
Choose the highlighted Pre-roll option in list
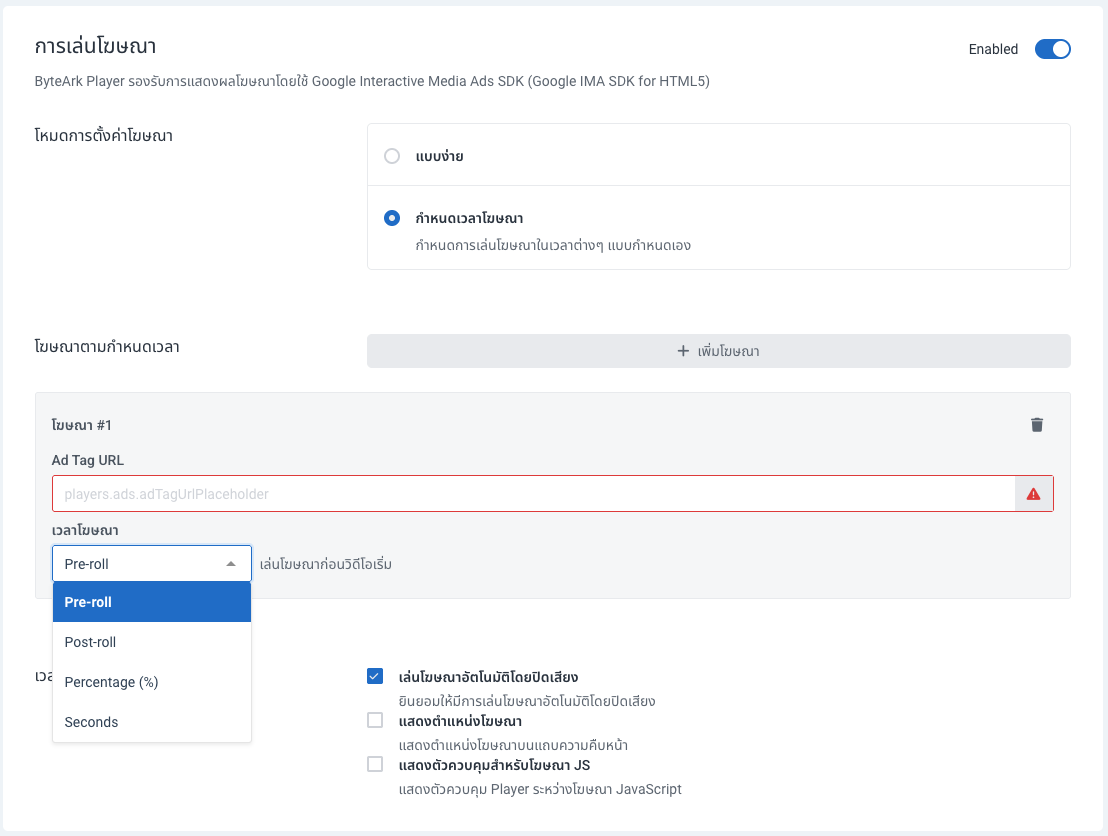click(x=152, y=602)
